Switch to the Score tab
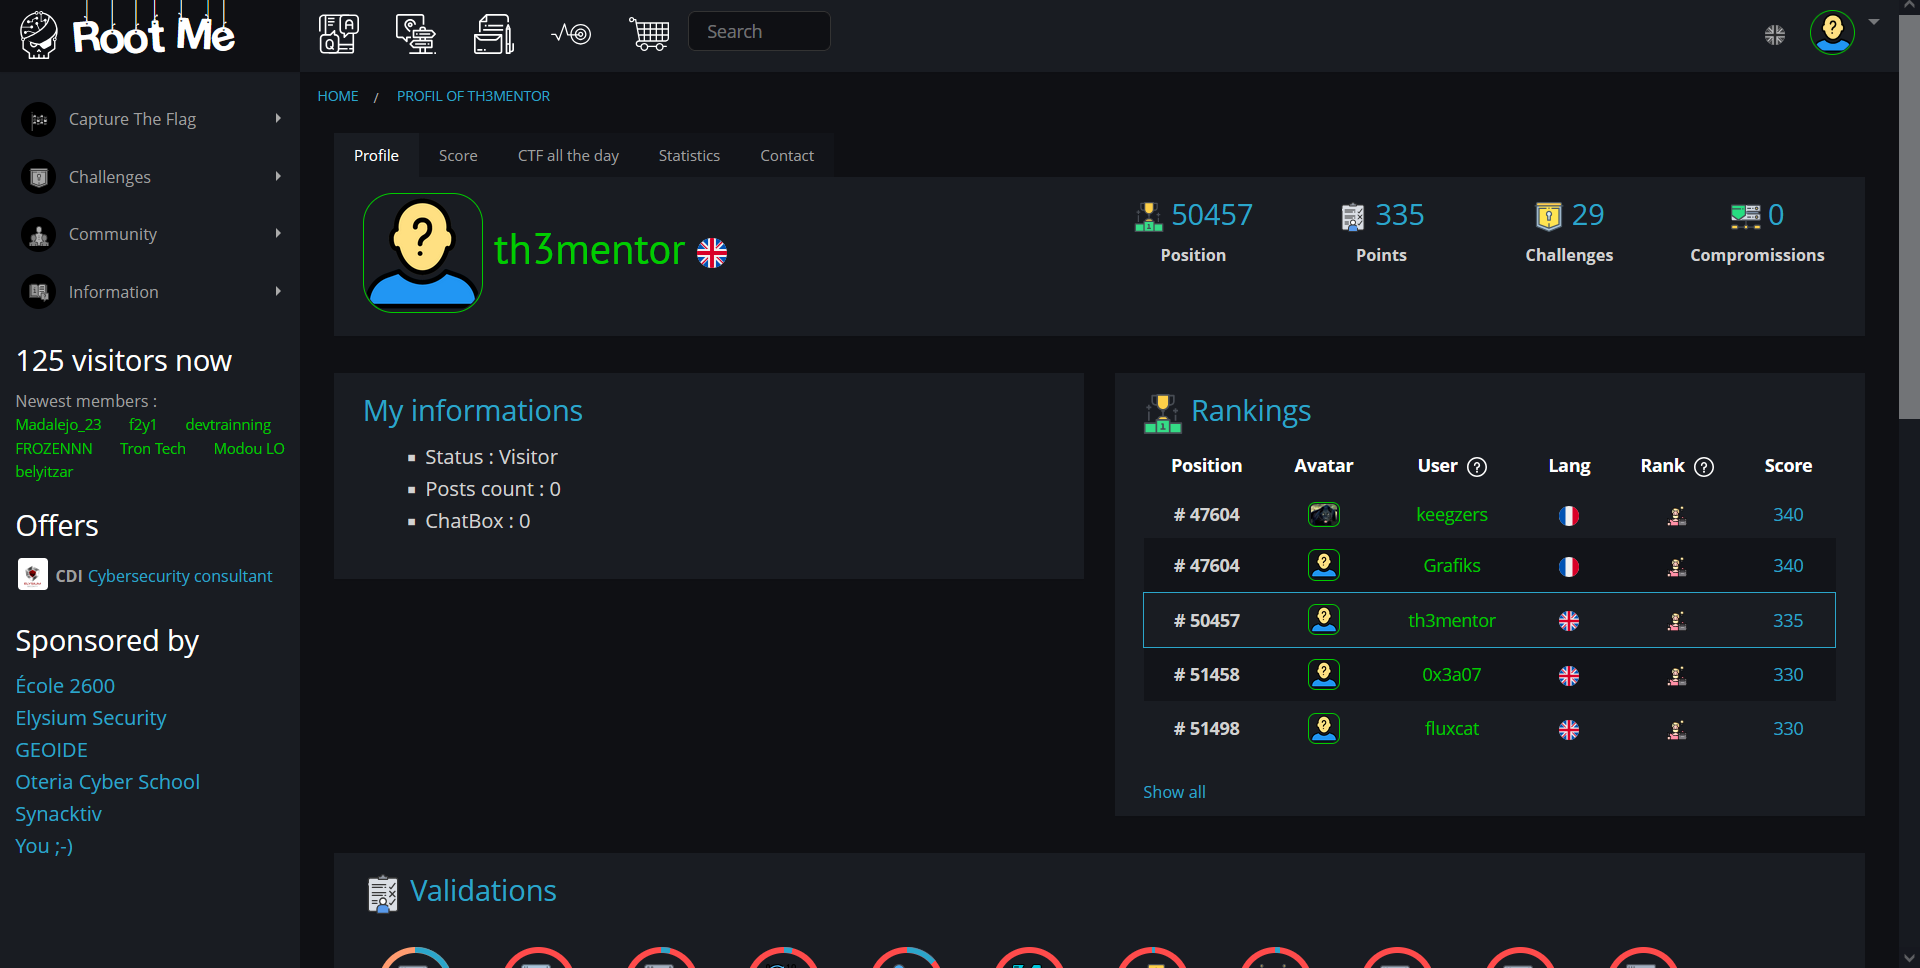This screenshot has height=968, width=1920. tap(458, 156)
